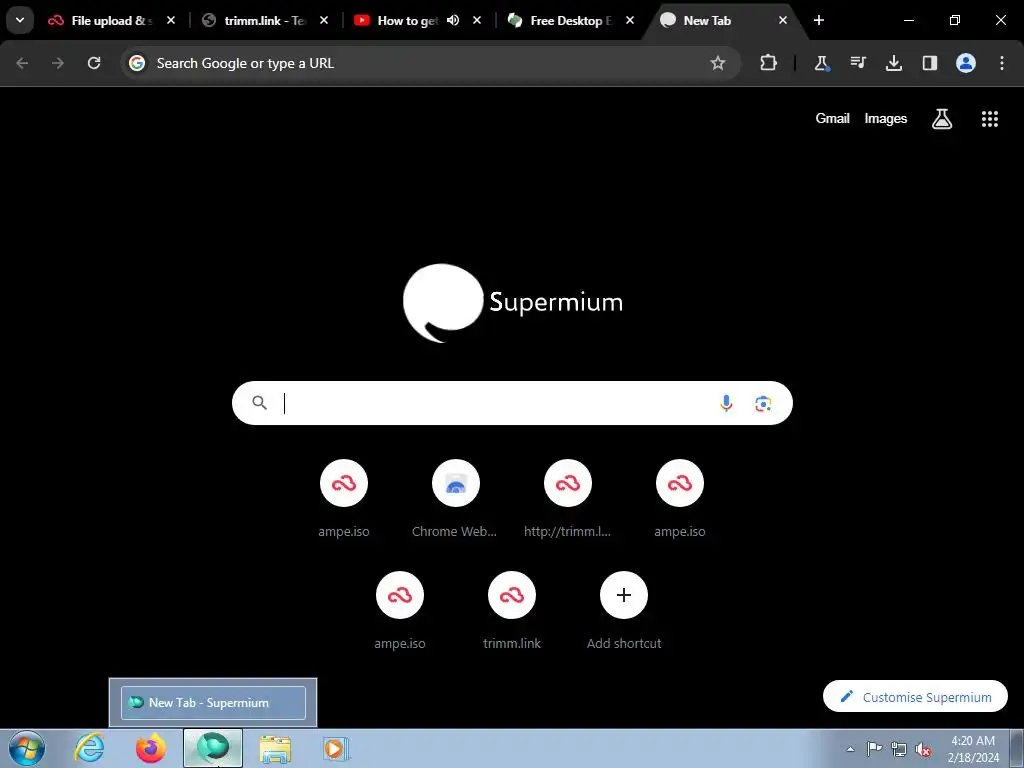
Task: Show hidden system tray icons
Action: coord(850,749)
